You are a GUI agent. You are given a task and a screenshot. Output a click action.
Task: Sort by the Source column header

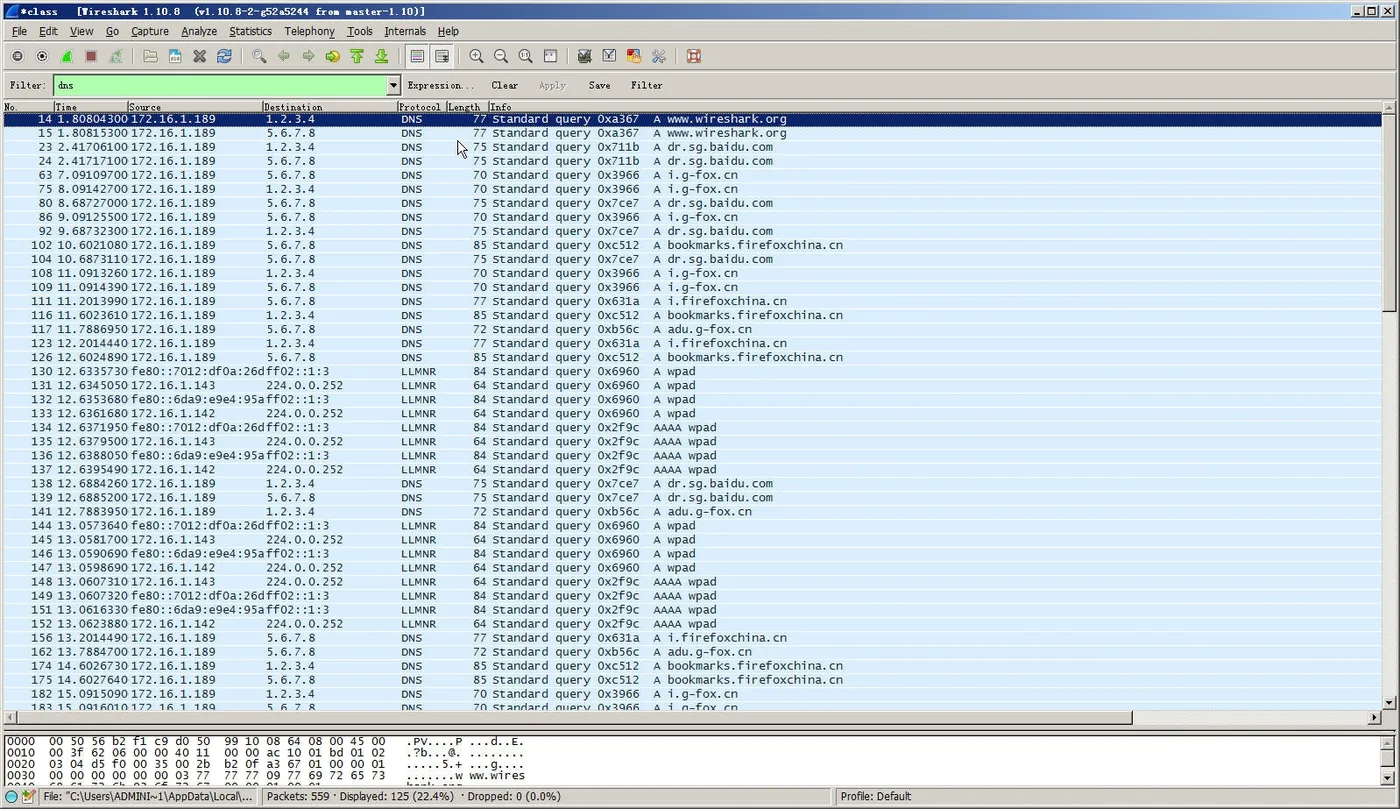tap(195, 107)
